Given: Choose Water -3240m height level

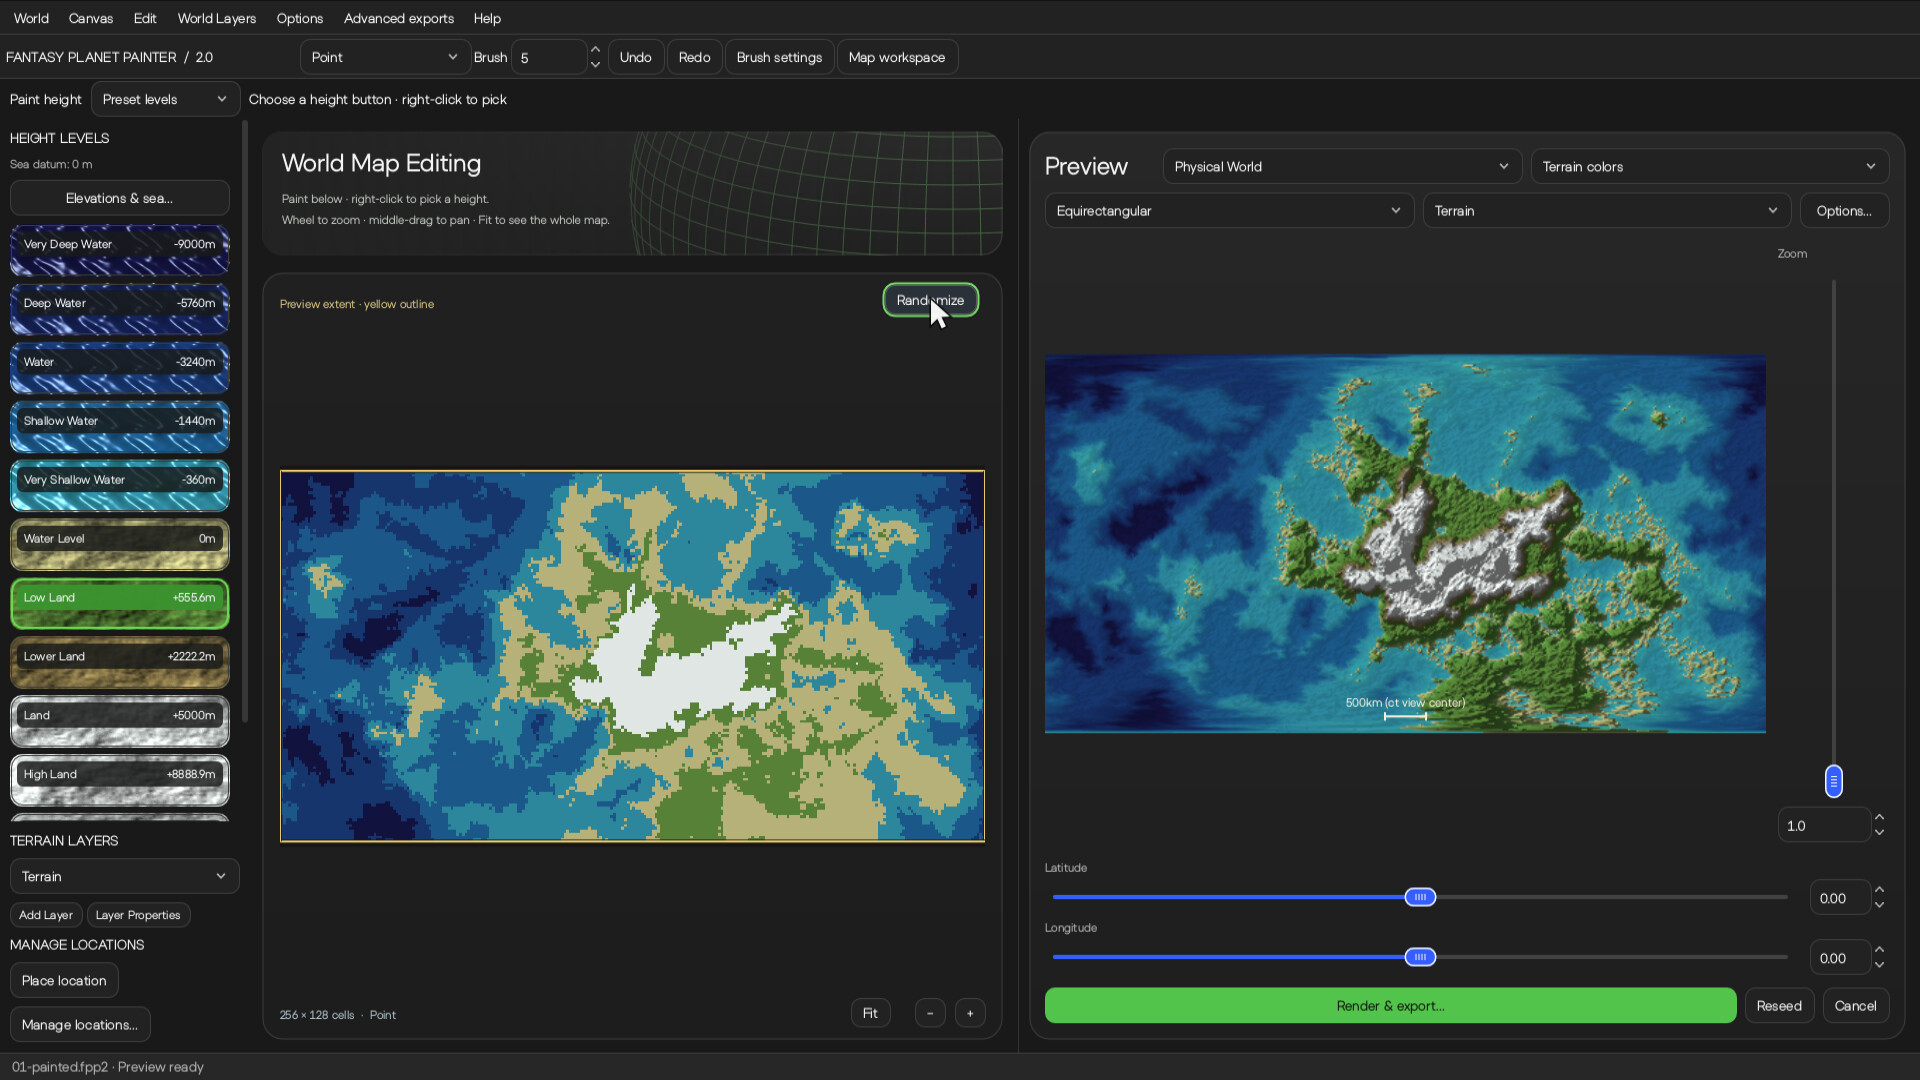Looking at the screenshot, I should 120,368.
